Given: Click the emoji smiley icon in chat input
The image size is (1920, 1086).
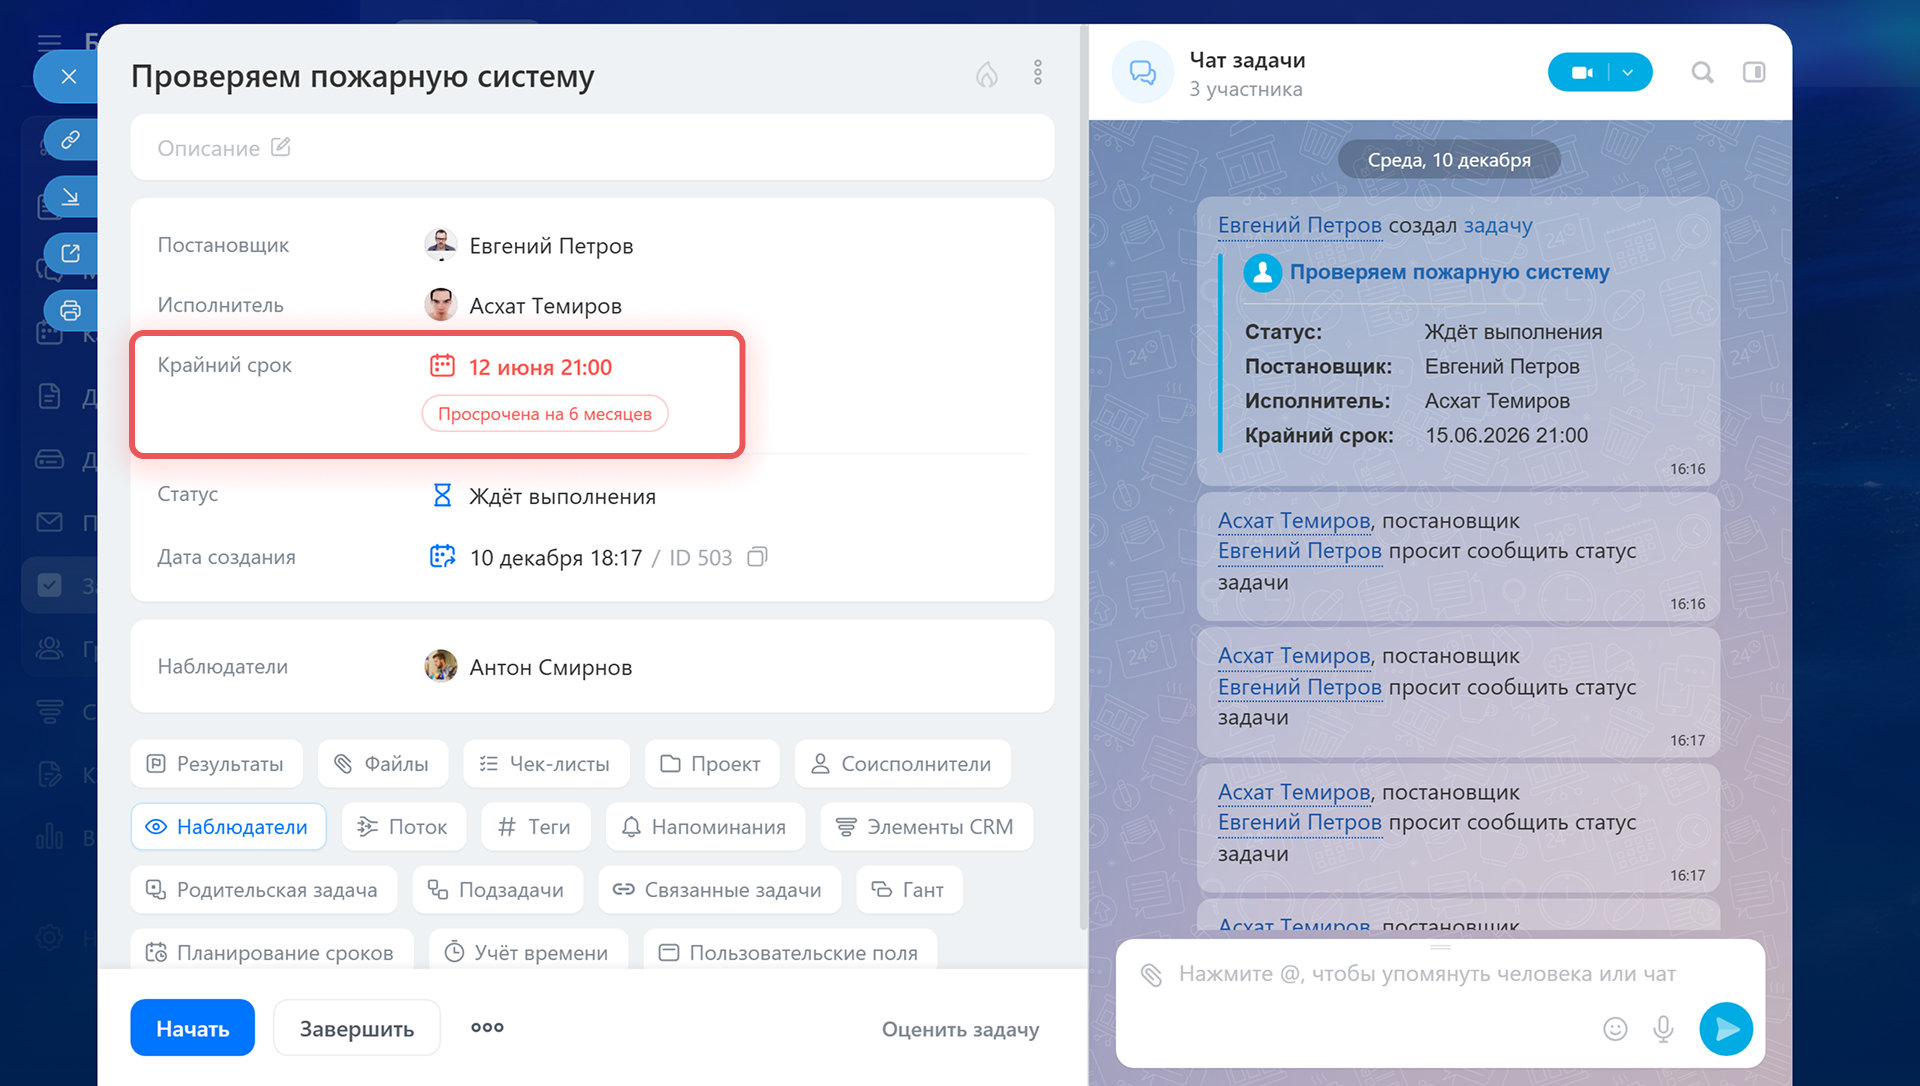Looking at the screenshot, I should pos(1615,1029).
